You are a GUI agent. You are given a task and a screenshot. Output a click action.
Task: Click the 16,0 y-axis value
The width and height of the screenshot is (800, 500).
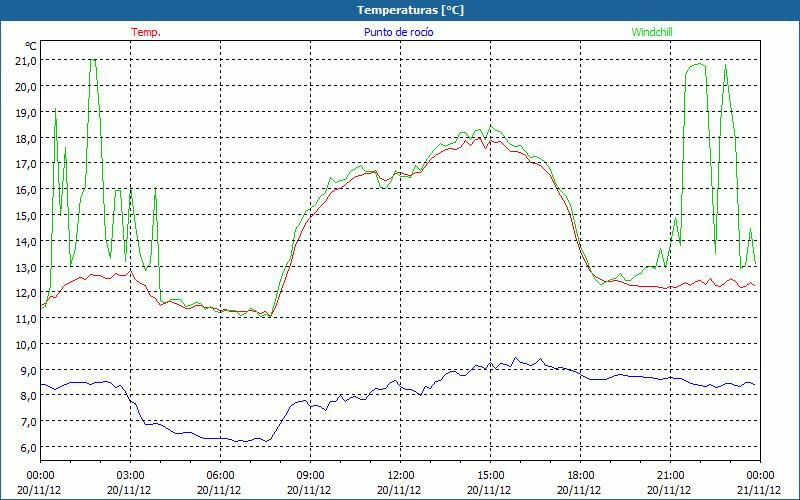[x=26, y=190]
